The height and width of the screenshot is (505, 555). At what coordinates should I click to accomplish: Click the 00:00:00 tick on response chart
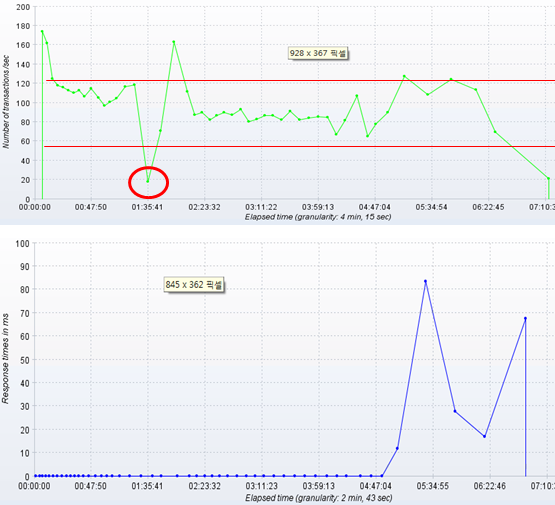pyautogui.click(x=34, y=486)
